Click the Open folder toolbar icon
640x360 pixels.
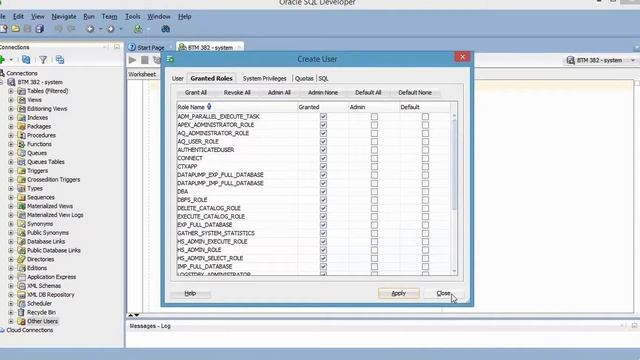click(x=16, y=29)
